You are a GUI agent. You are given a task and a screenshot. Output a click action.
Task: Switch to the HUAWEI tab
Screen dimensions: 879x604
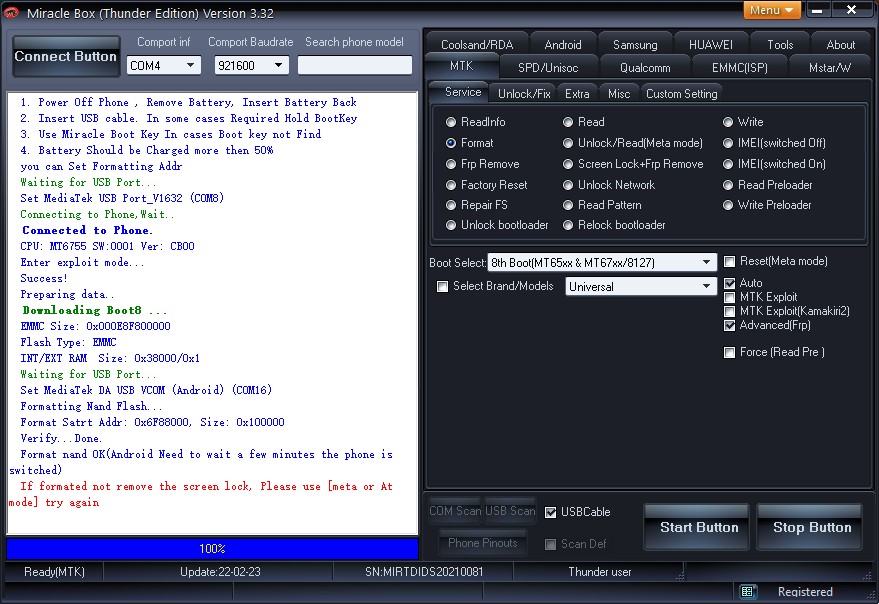tap(710, 44)
